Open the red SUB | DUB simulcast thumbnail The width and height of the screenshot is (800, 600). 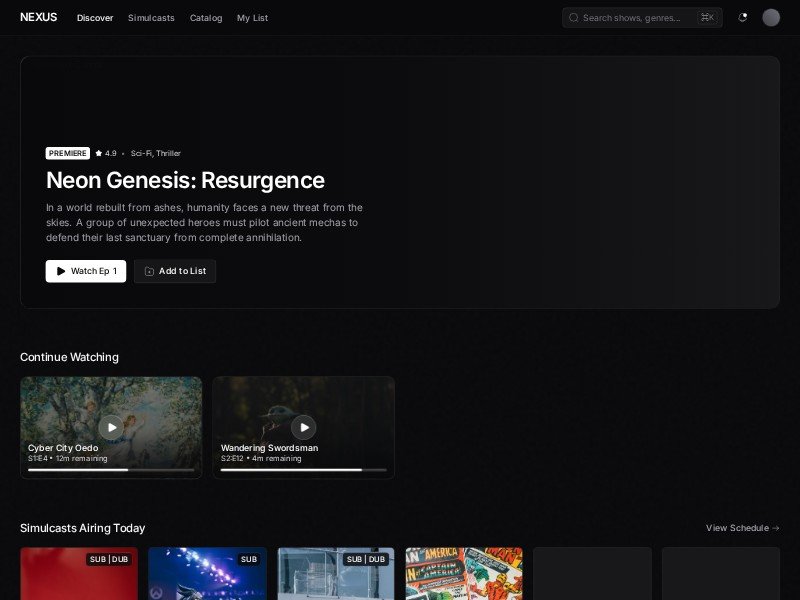coord(79,575)
